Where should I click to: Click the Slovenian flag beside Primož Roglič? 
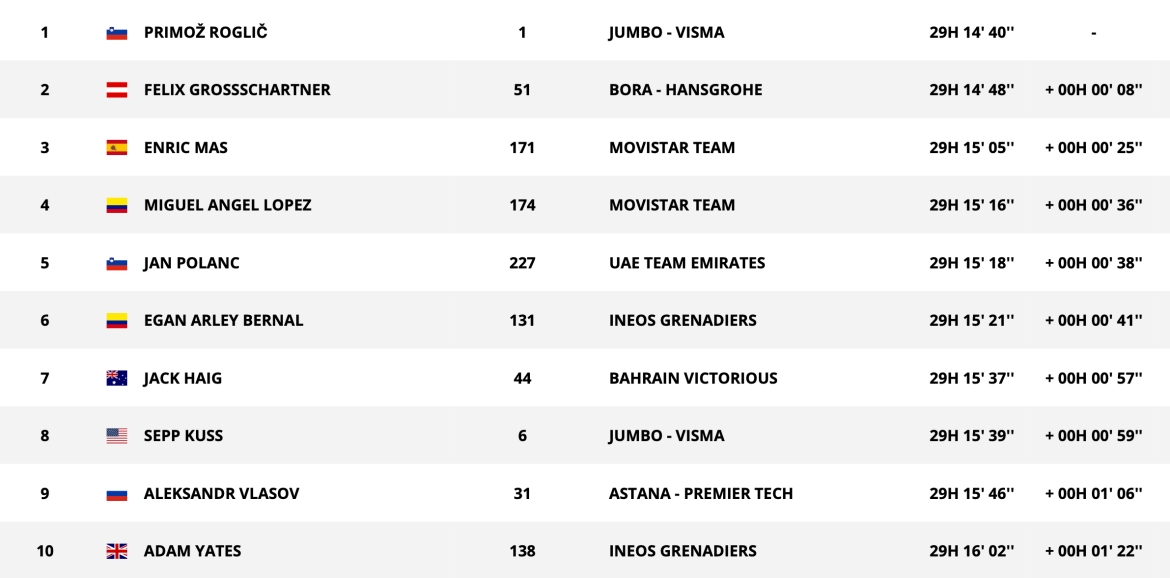click(116, 33)
